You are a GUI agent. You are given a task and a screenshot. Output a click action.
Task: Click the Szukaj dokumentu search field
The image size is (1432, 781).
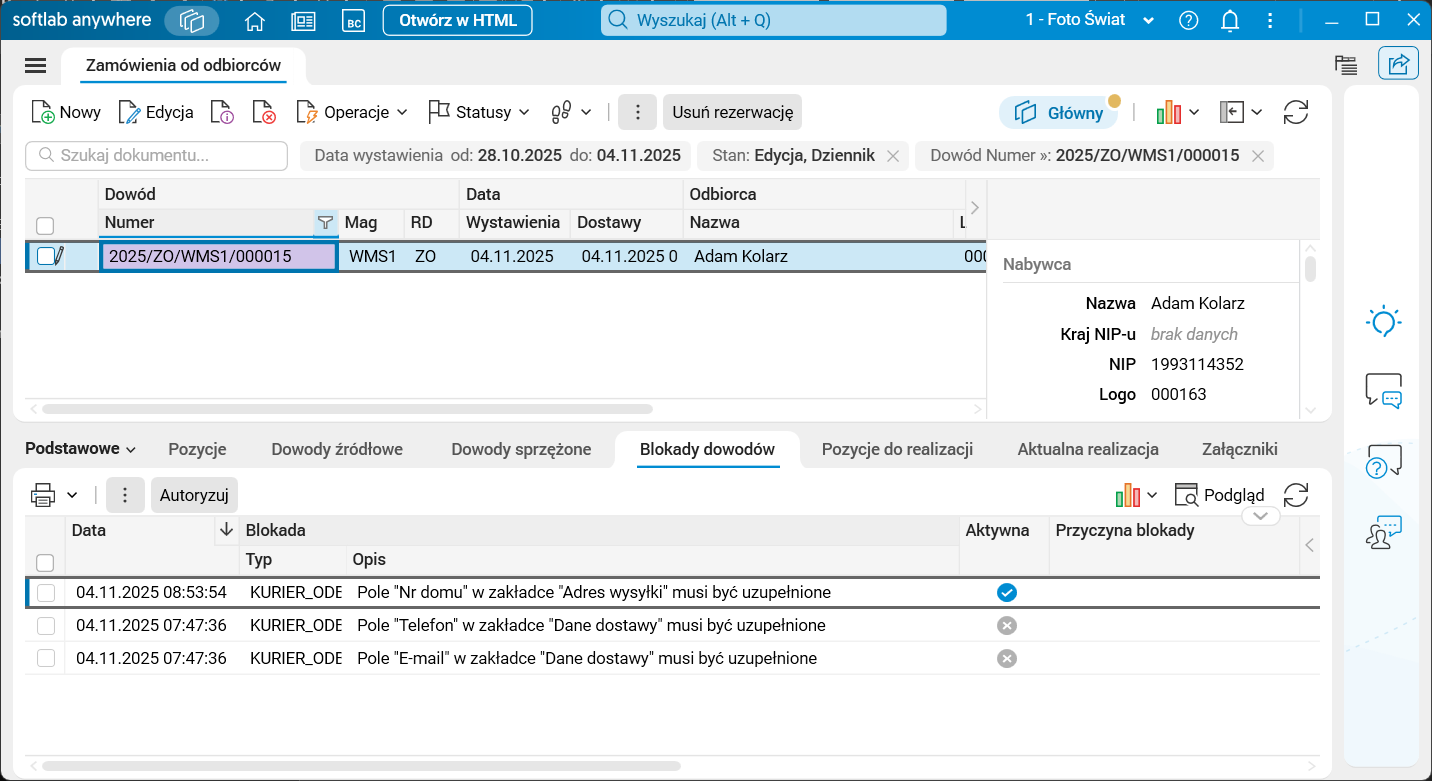[x=156, y=155]
